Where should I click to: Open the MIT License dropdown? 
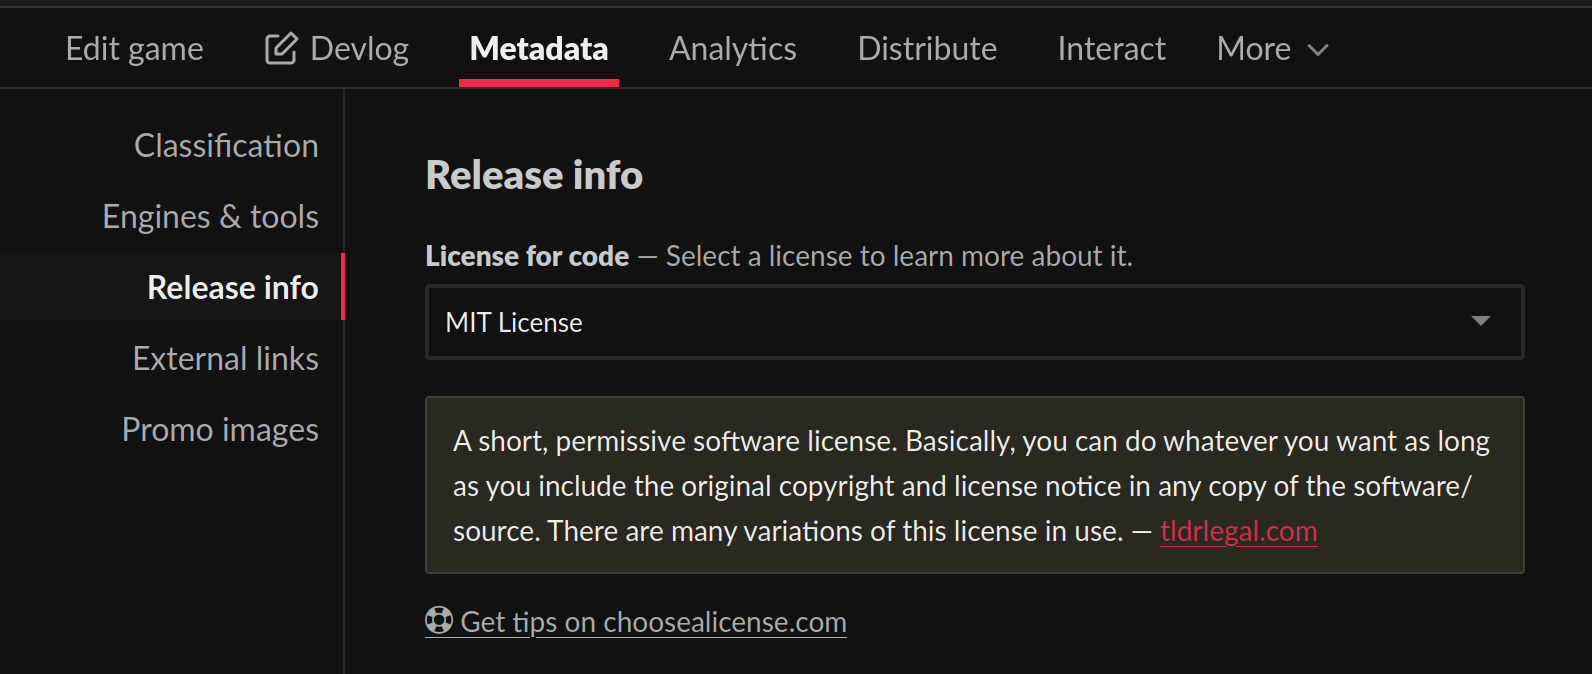point(975,322)
